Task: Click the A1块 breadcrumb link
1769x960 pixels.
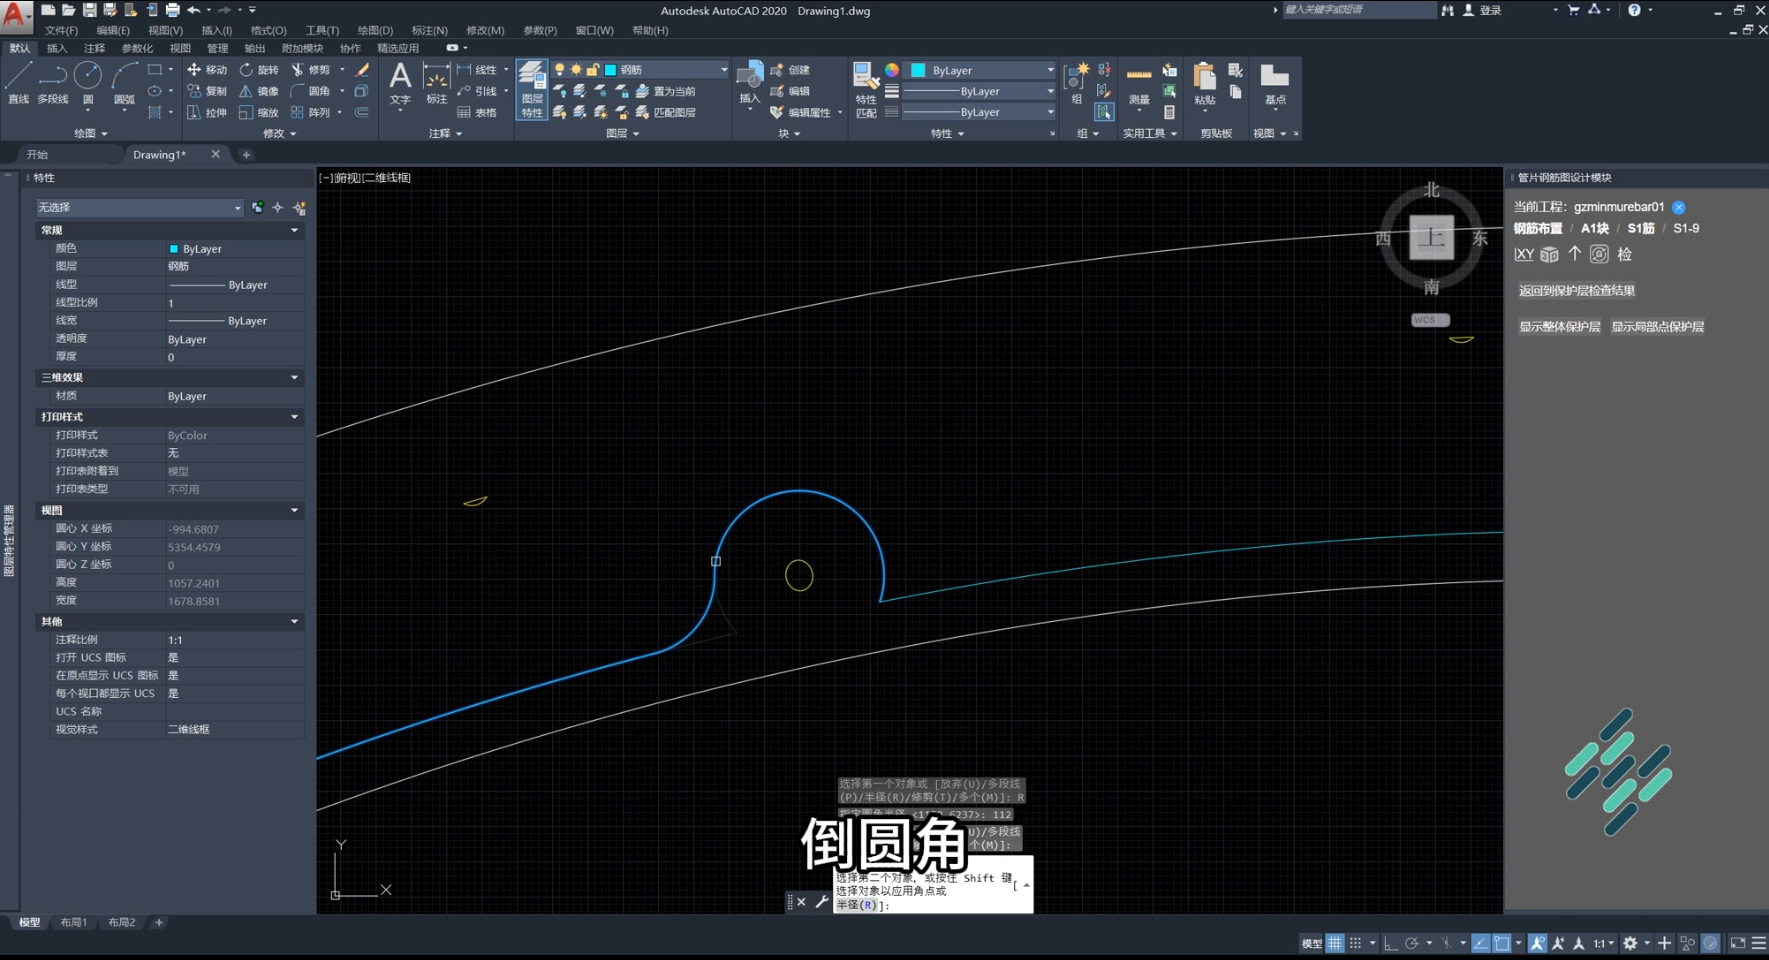Action: pos(1594,228)
